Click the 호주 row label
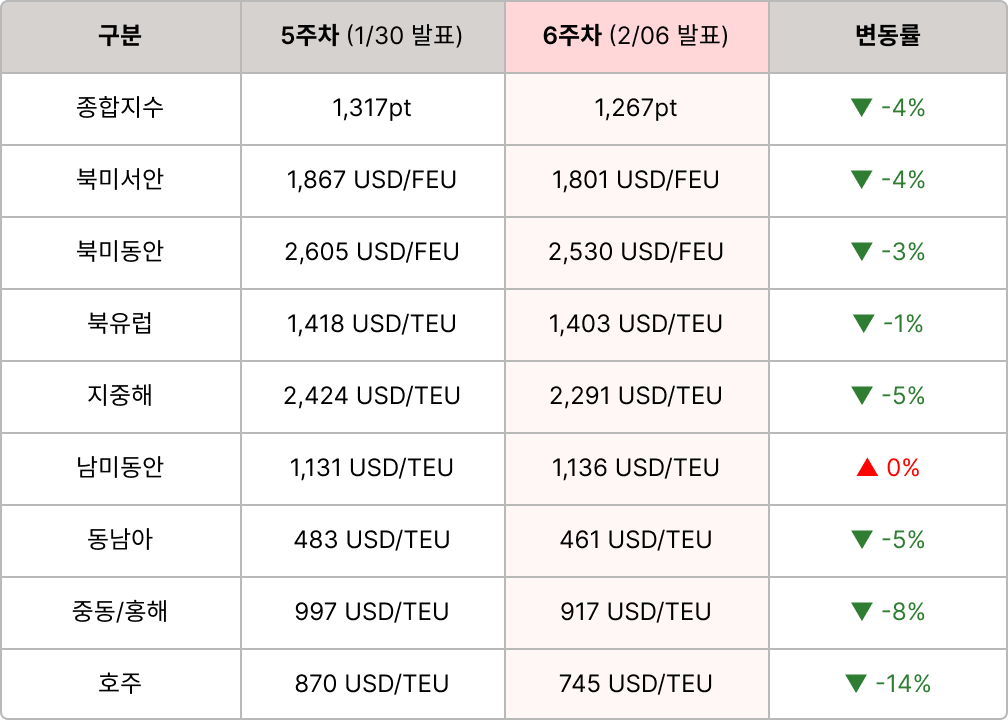The height and width of the screenshot is (720, 1008). click(x=120, y=684)
